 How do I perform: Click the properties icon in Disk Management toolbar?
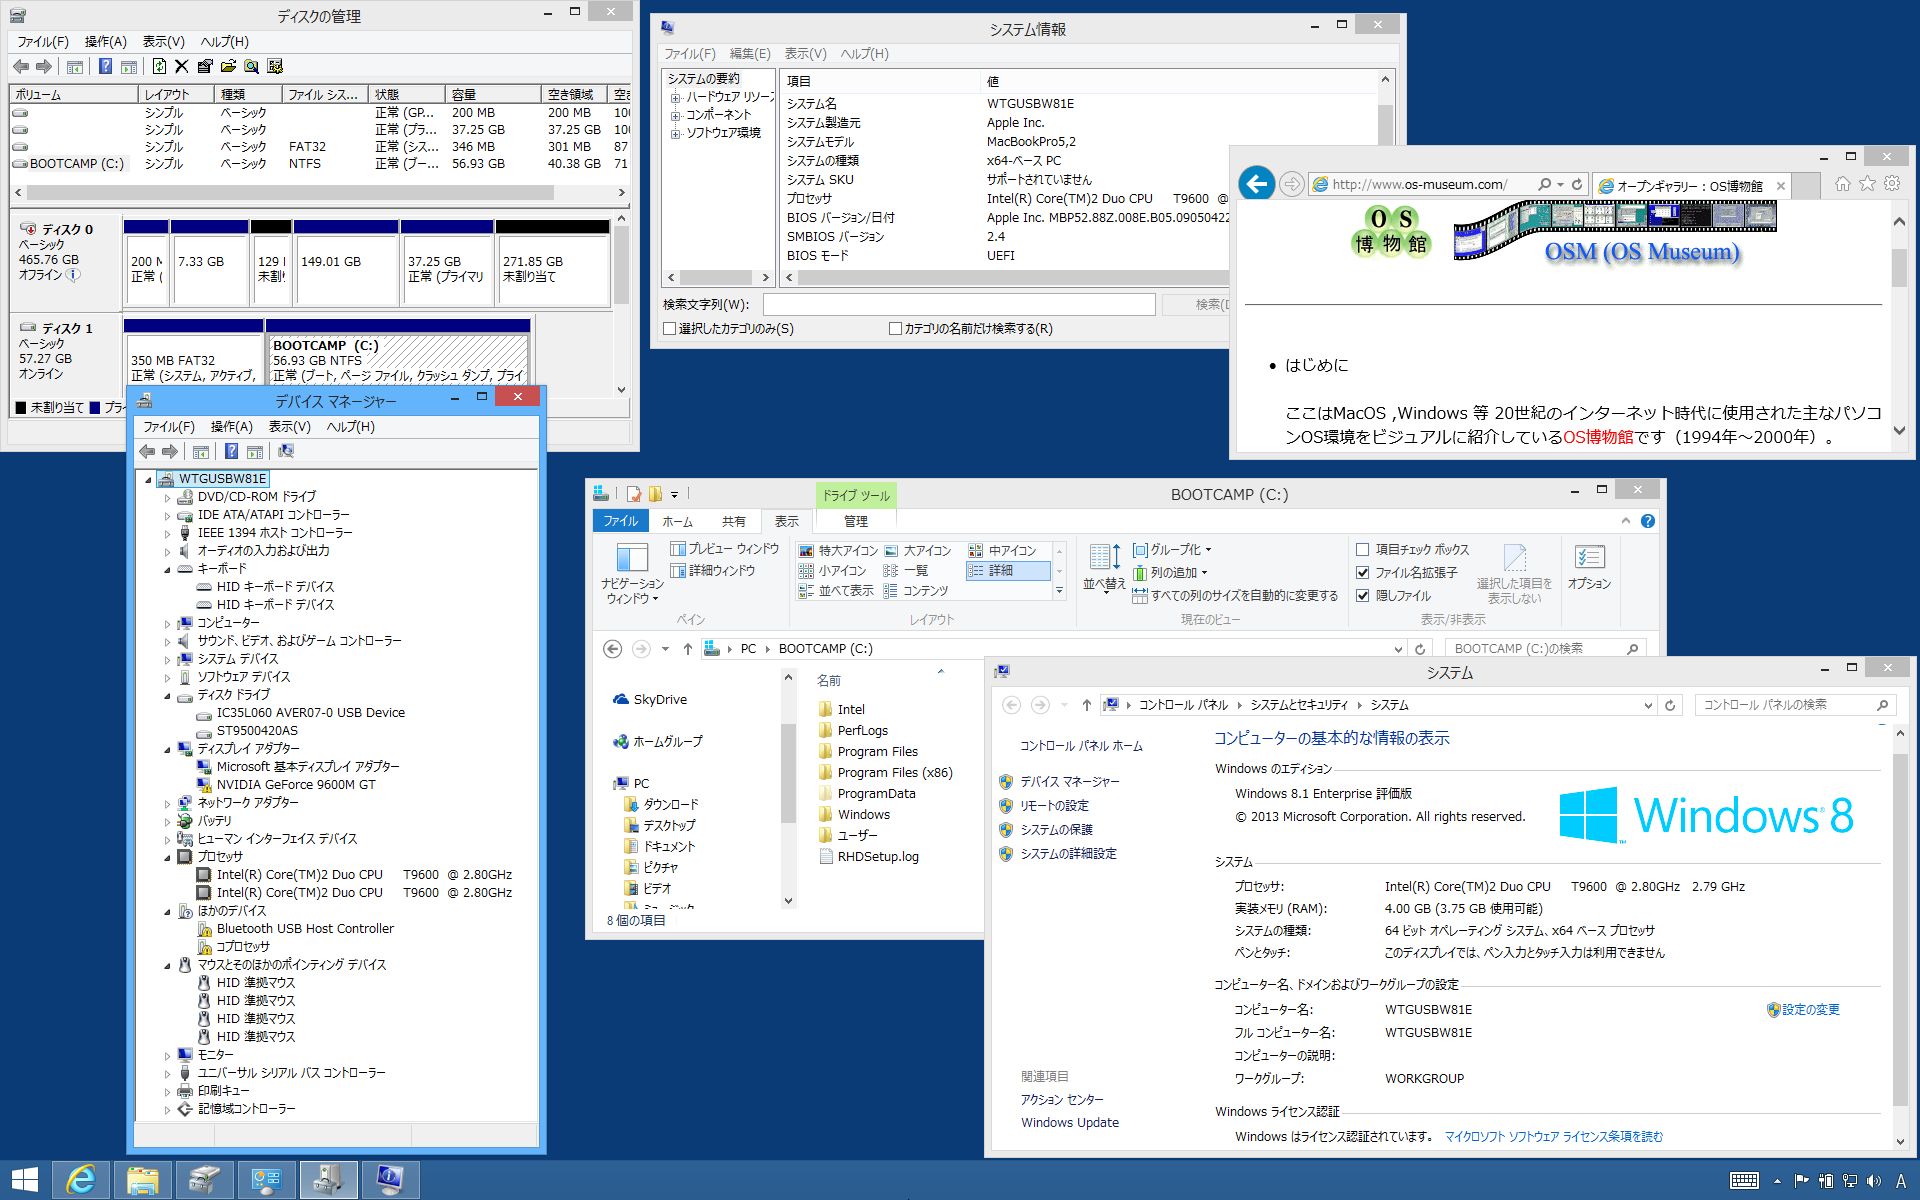pos(205,67)
